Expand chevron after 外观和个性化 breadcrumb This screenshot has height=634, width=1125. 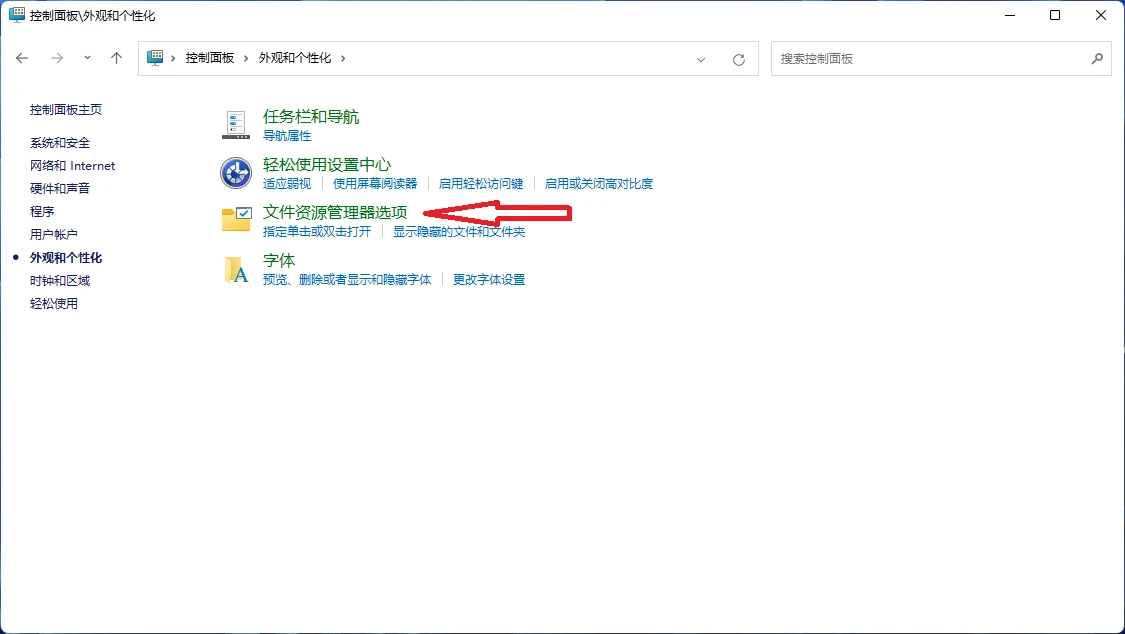tap(343, 58)
